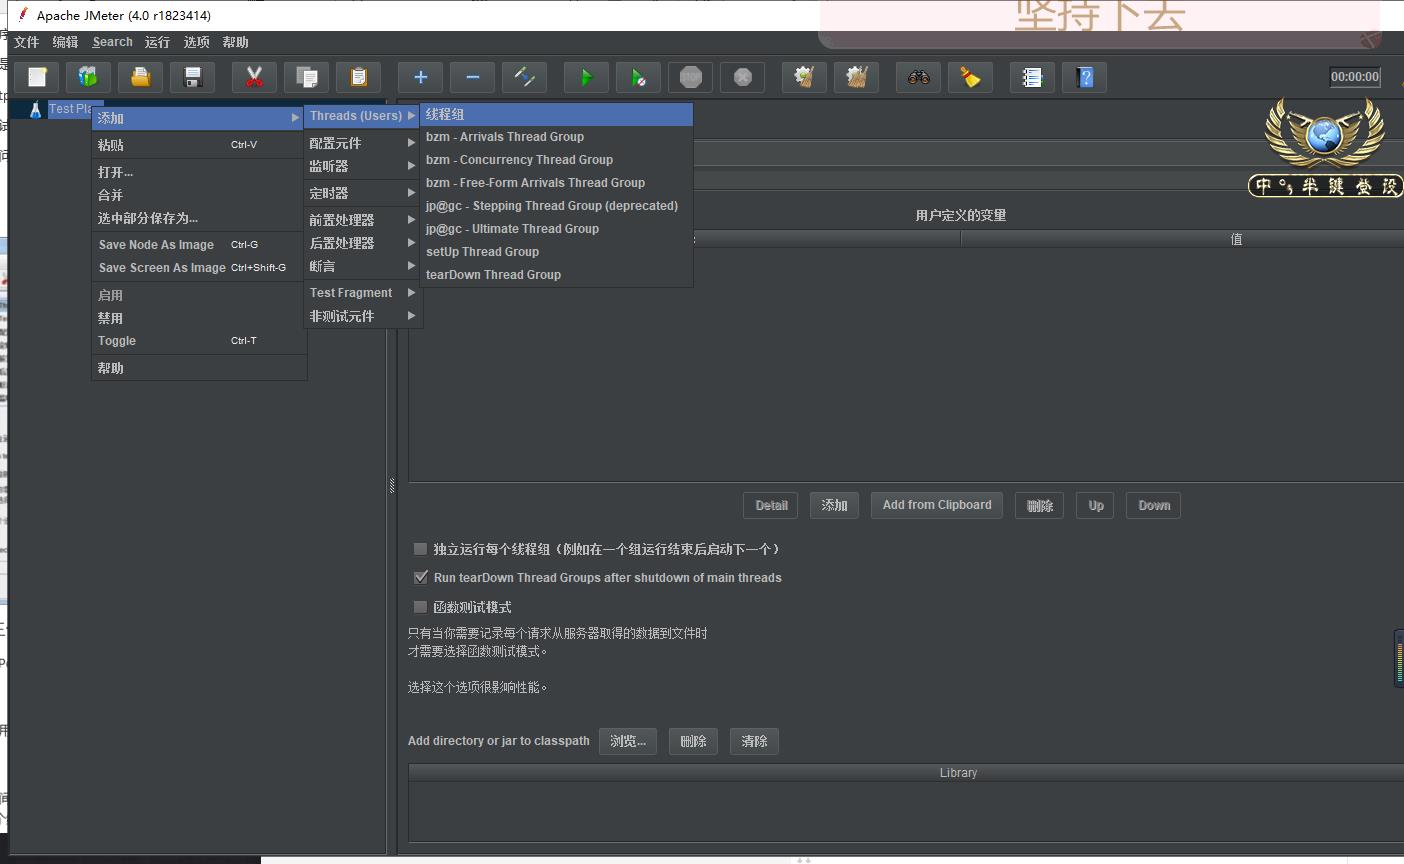Click the 浏览... classpath button
The width and height of the screenshot is (1404, 864).
[628, 741]
